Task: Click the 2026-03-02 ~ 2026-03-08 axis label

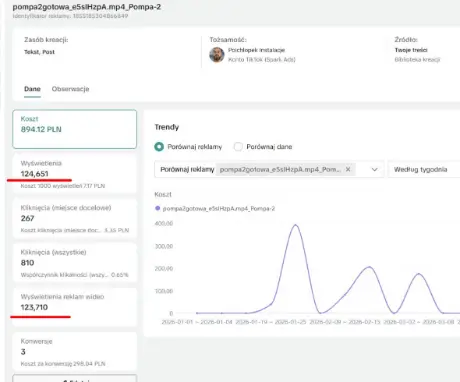Action: point(419,322)
